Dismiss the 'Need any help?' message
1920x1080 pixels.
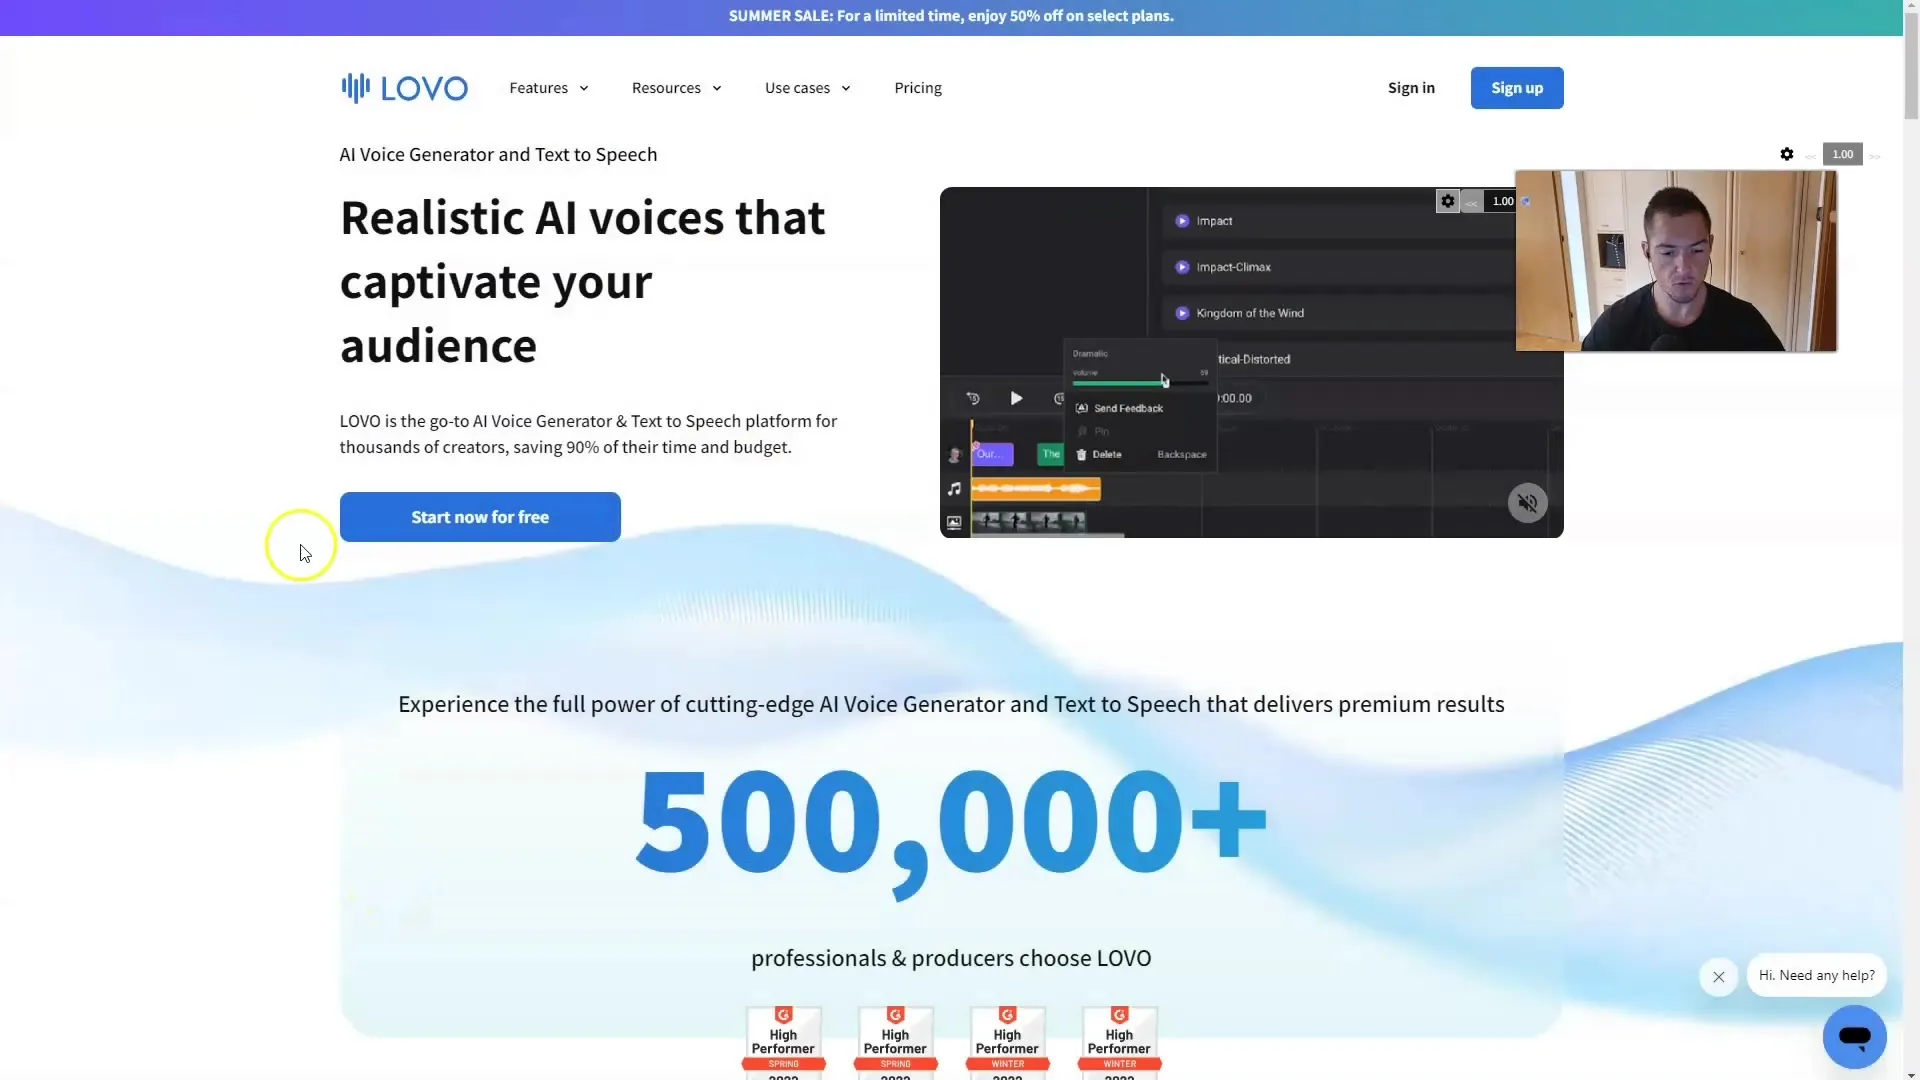pos(1718,977)
